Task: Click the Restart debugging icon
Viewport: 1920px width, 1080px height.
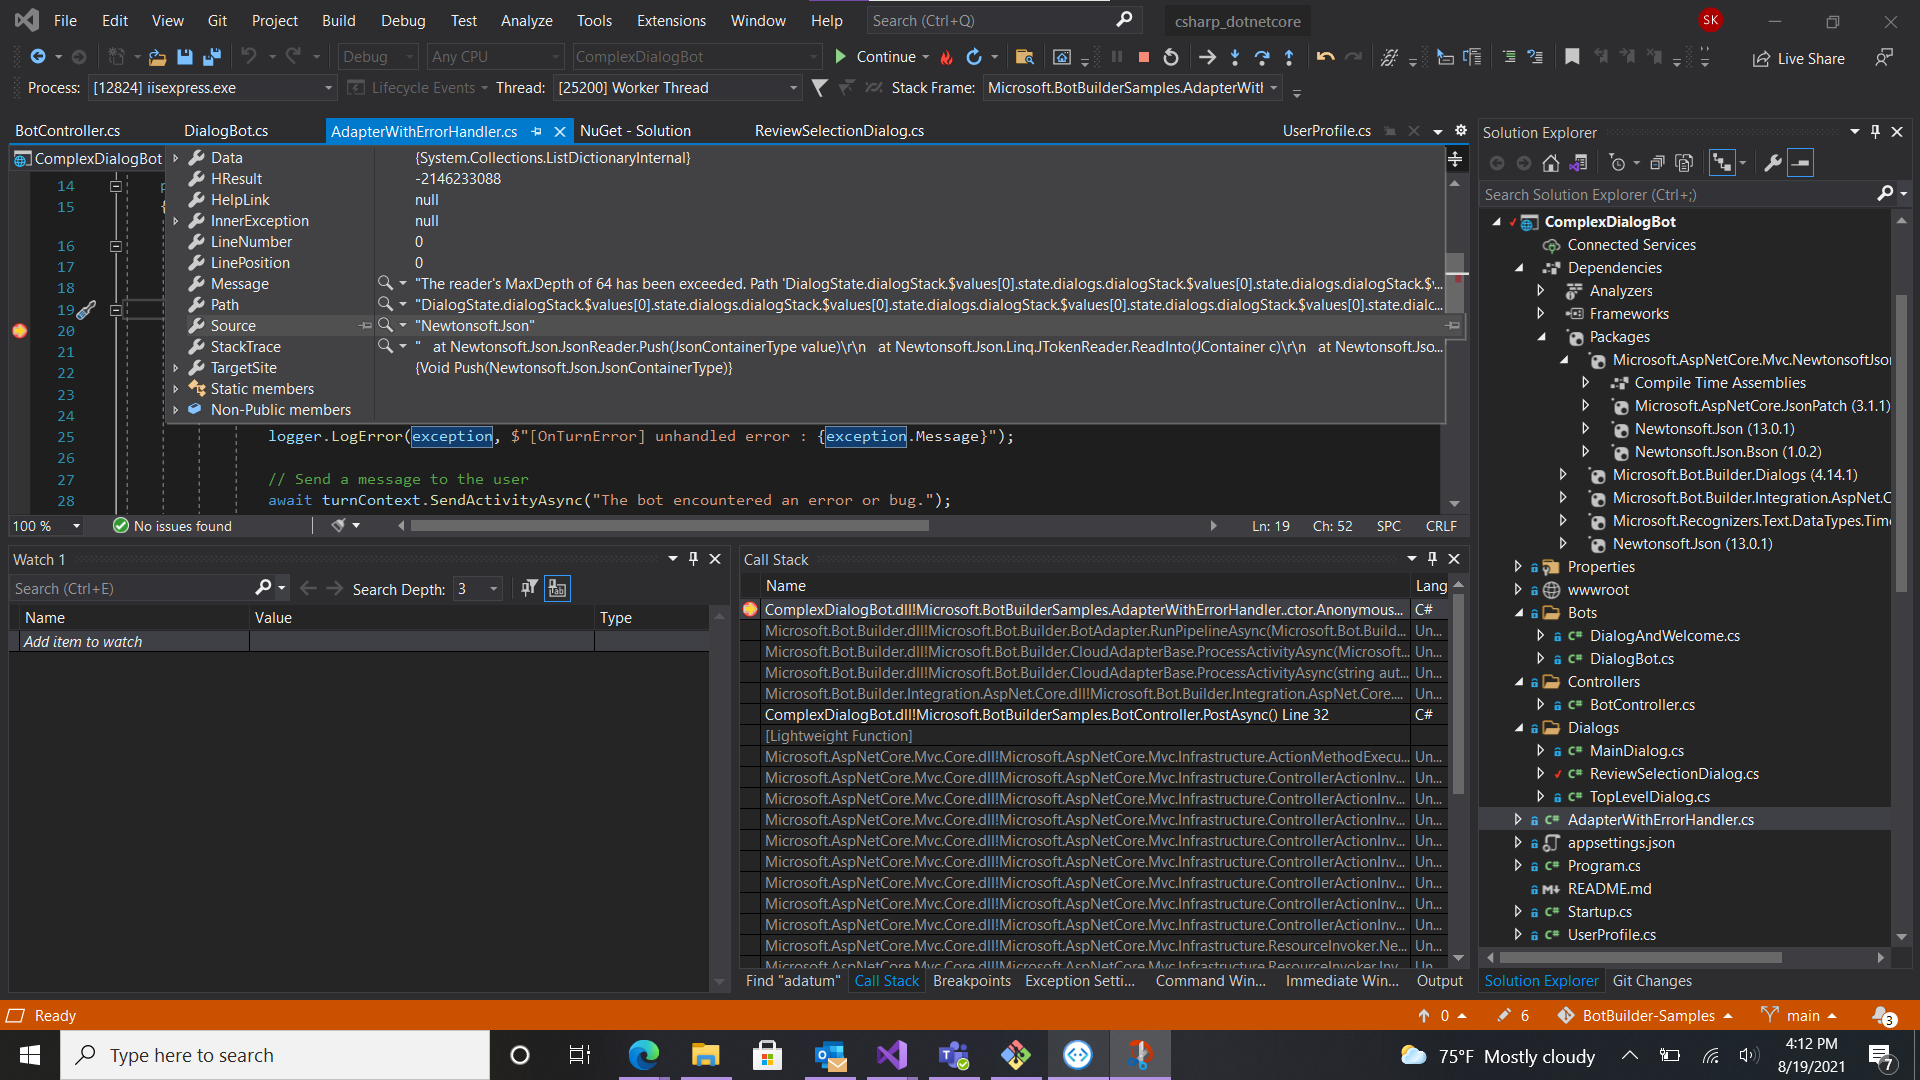Action: coord(1171,57)
